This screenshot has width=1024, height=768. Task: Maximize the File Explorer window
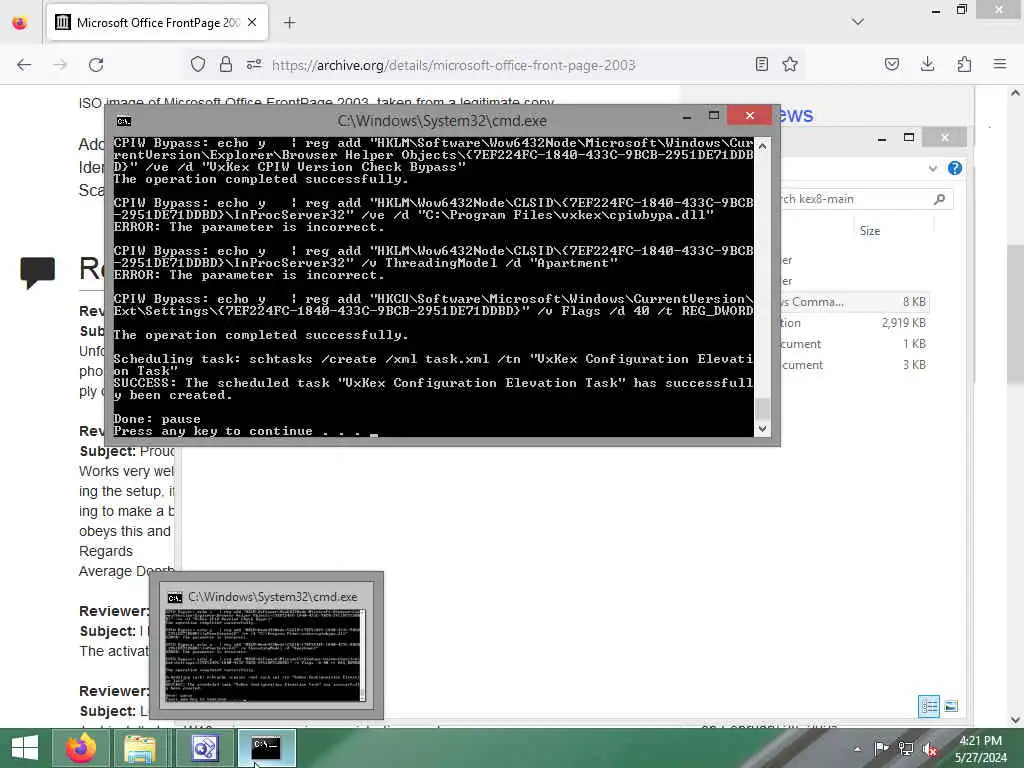908,137
